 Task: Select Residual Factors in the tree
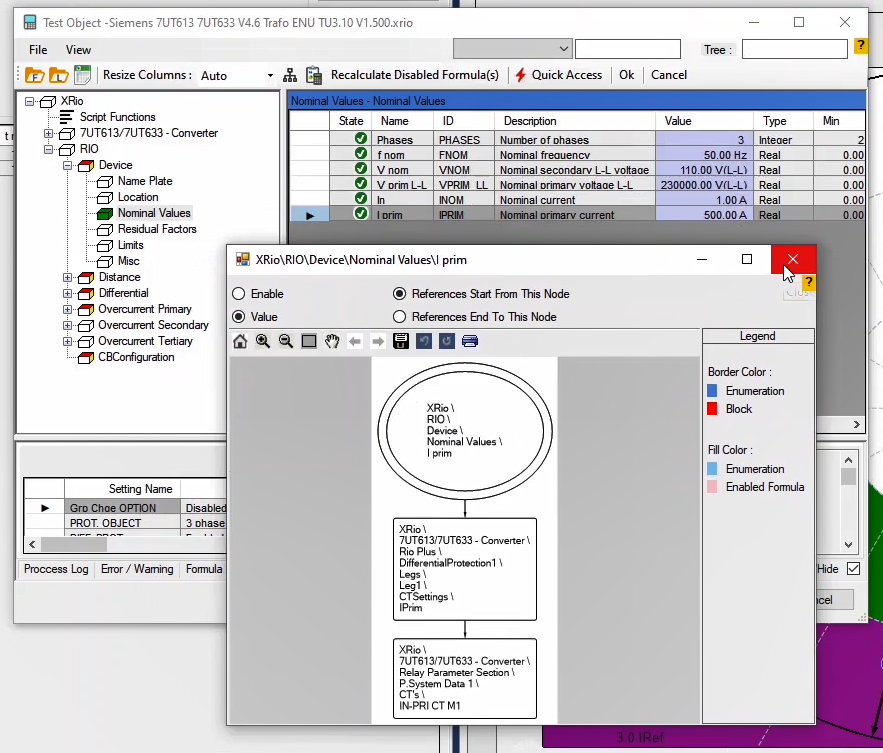tap(157, 229)
